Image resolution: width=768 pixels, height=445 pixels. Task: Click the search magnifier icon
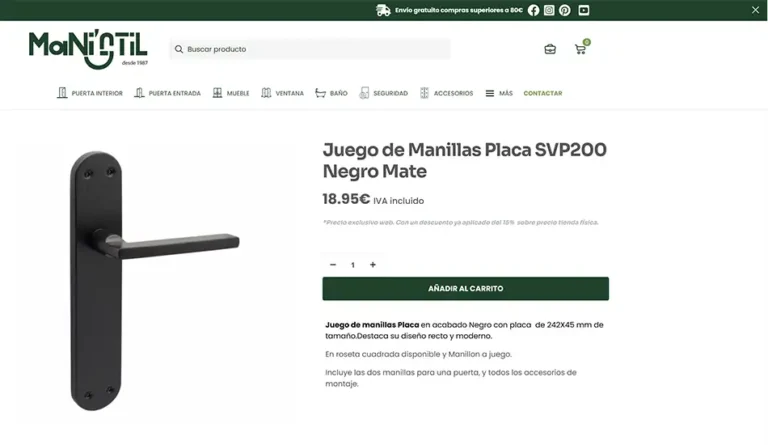pos(179,49)
